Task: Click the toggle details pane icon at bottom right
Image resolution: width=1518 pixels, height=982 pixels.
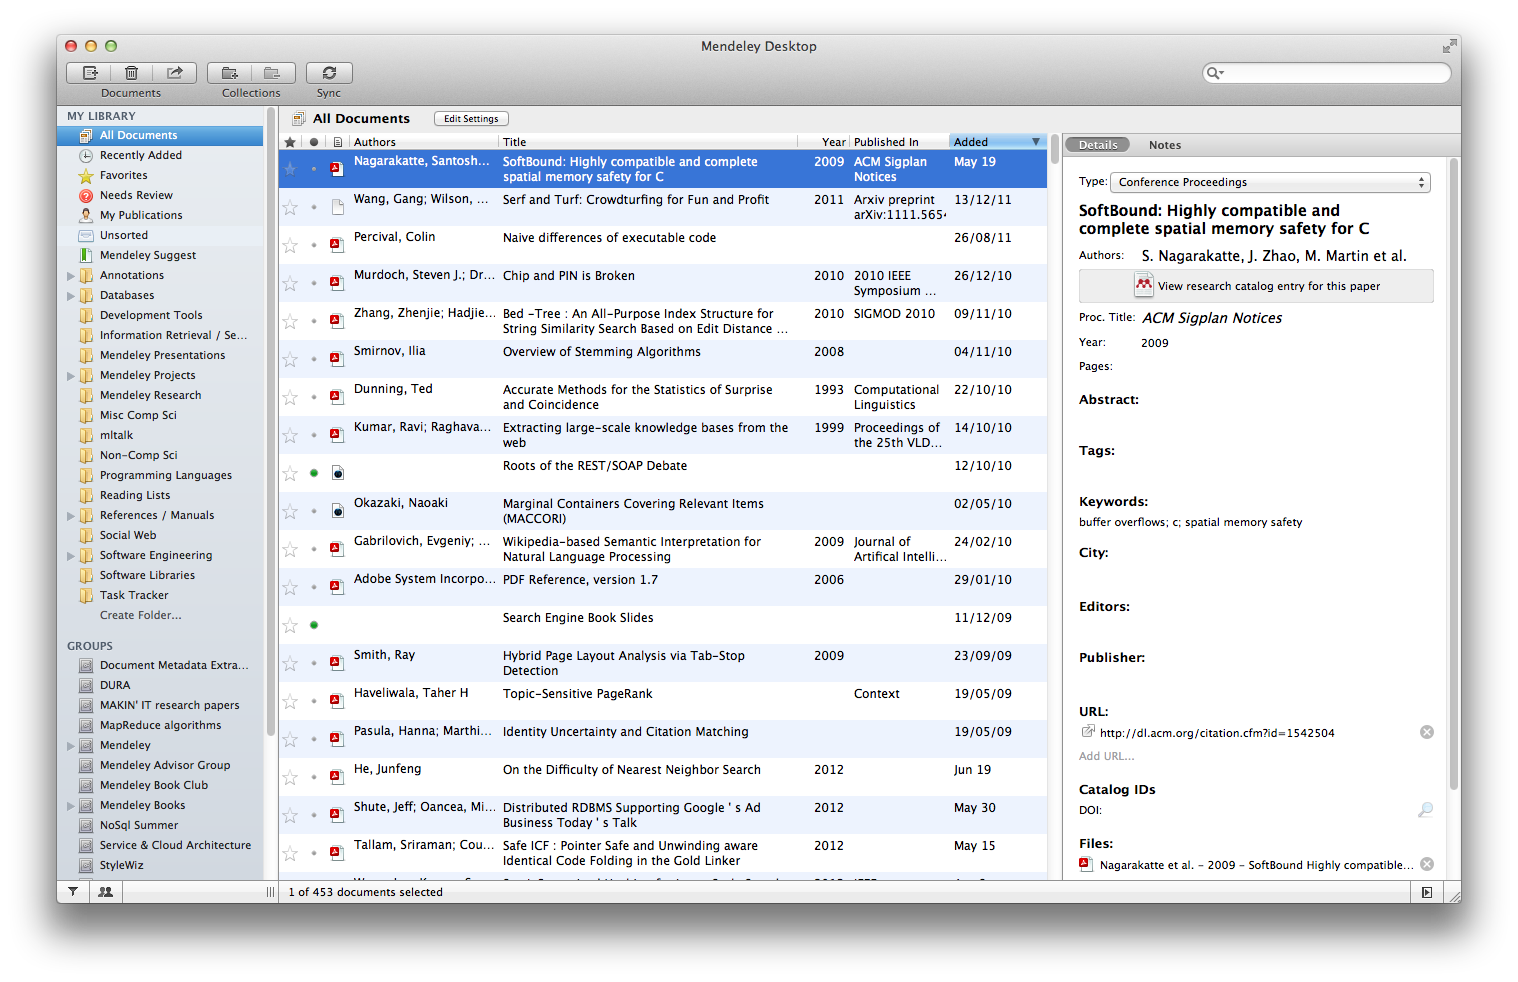Action: (x=1427, y=892)
